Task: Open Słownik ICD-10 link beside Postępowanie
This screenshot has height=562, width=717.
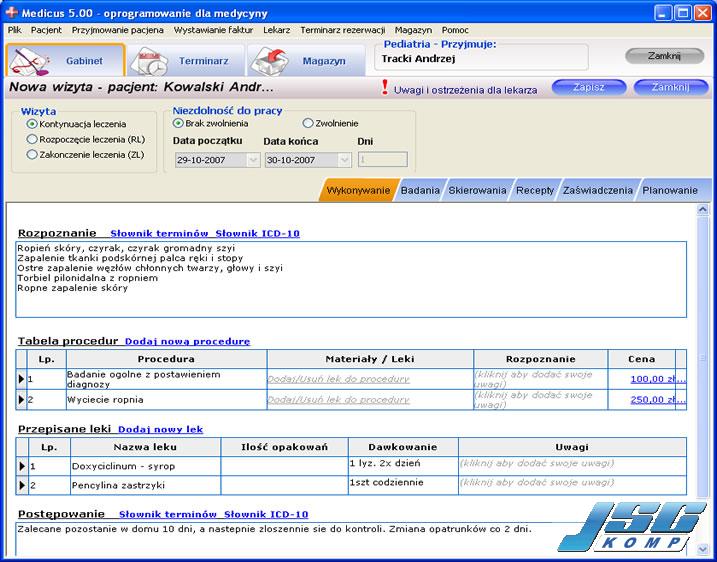Action: pos(266,514)
